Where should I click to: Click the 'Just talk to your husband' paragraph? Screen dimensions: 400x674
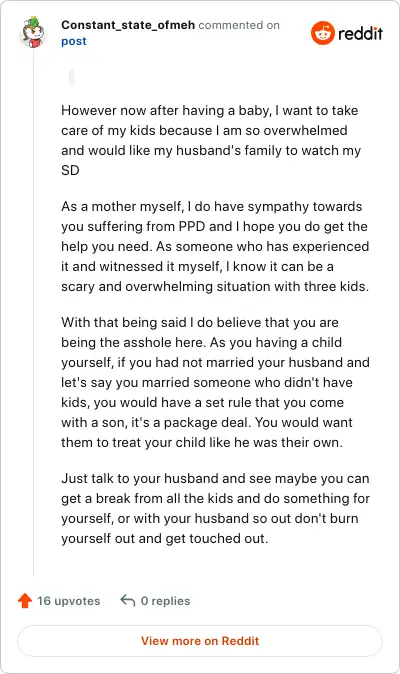point(215,508)
